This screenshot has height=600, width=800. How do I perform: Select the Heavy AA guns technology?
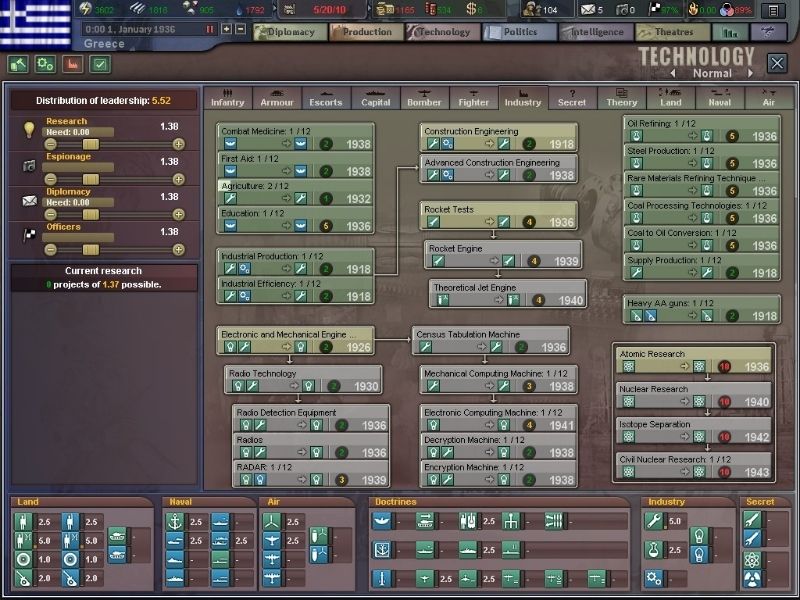point(702,309)
